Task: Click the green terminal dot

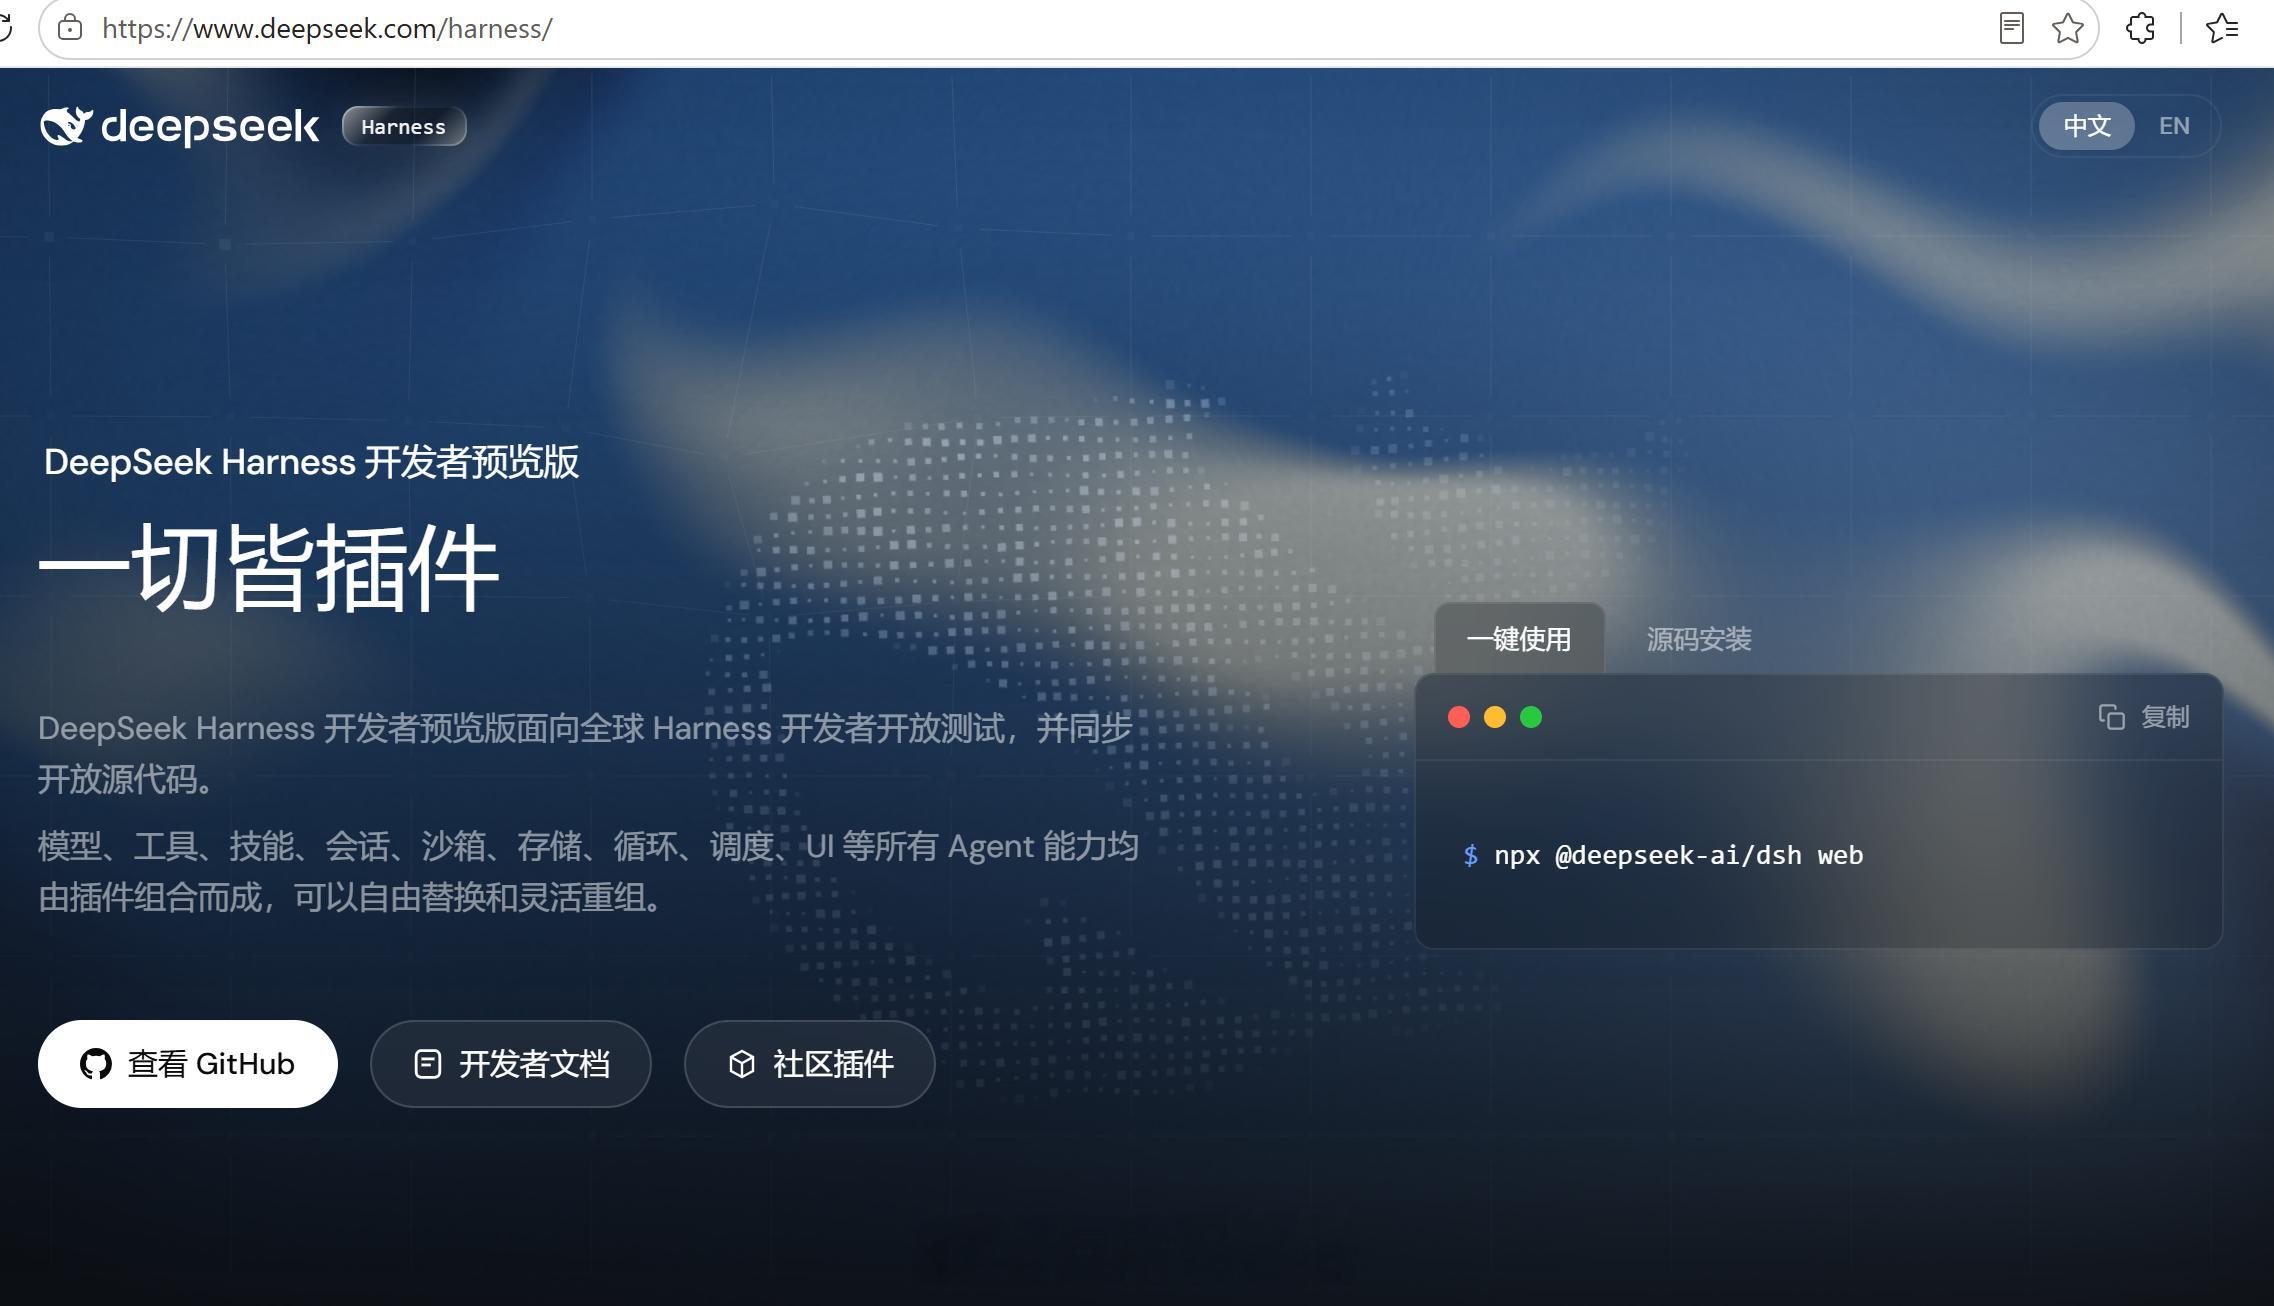Action: (1531, 717)
